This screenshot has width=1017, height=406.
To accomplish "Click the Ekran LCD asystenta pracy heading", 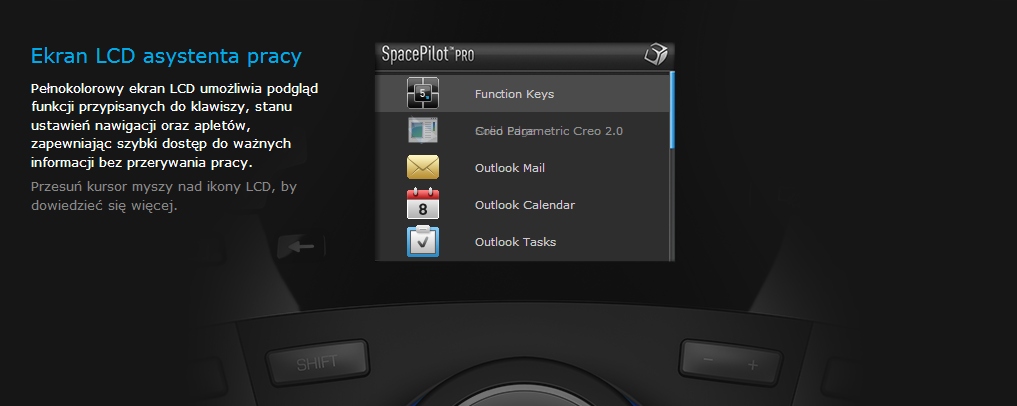I will click(166, 56).
